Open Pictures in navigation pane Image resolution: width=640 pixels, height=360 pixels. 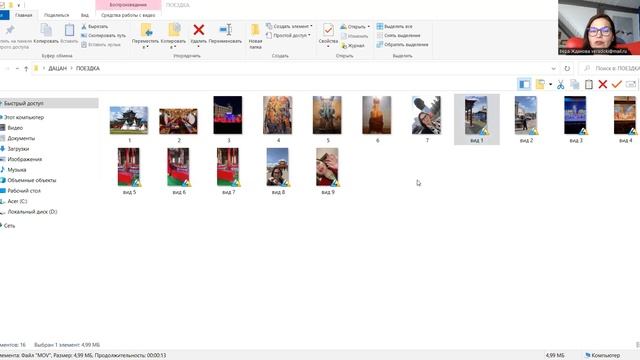tap(24, 159)
